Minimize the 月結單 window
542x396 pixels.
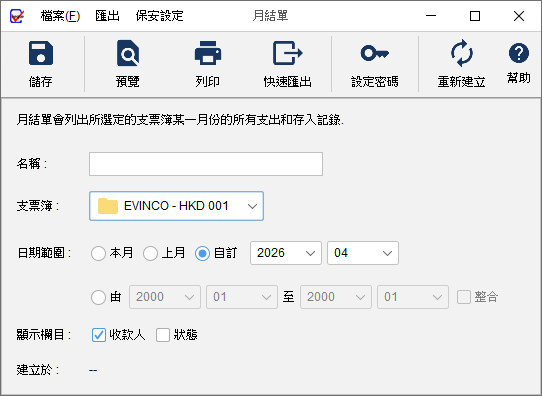(x=431, y=16)
